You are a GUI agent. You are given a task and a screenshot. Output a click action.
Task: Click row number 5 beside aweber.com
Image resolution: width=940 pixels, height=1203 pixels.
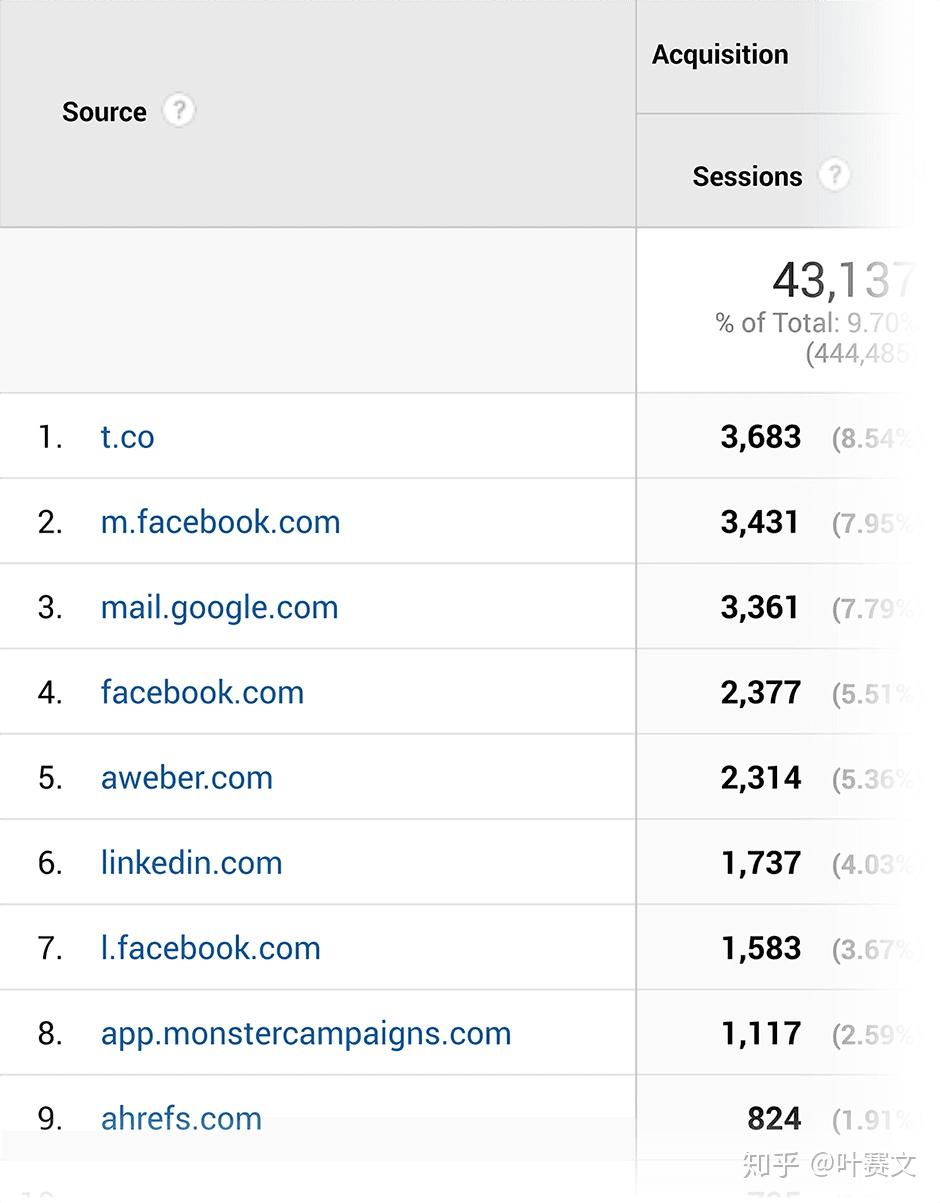tap(49, 777)
